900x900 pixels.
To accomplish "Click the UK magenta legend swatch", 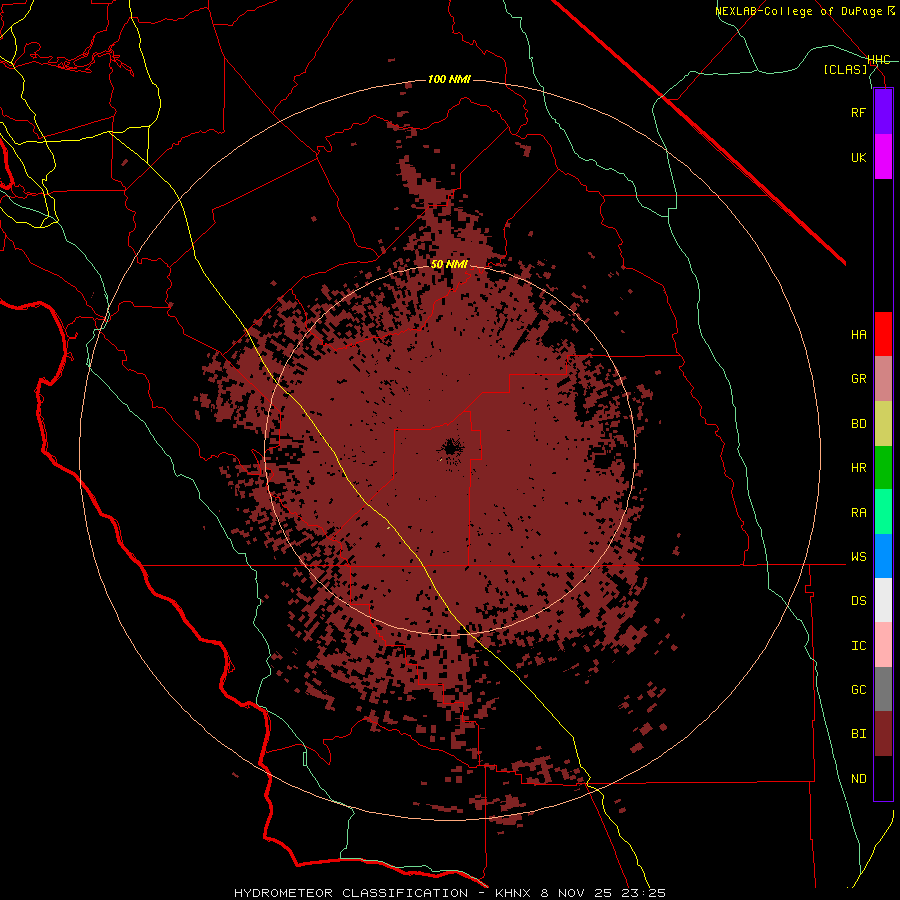I will tap(883, 157).
